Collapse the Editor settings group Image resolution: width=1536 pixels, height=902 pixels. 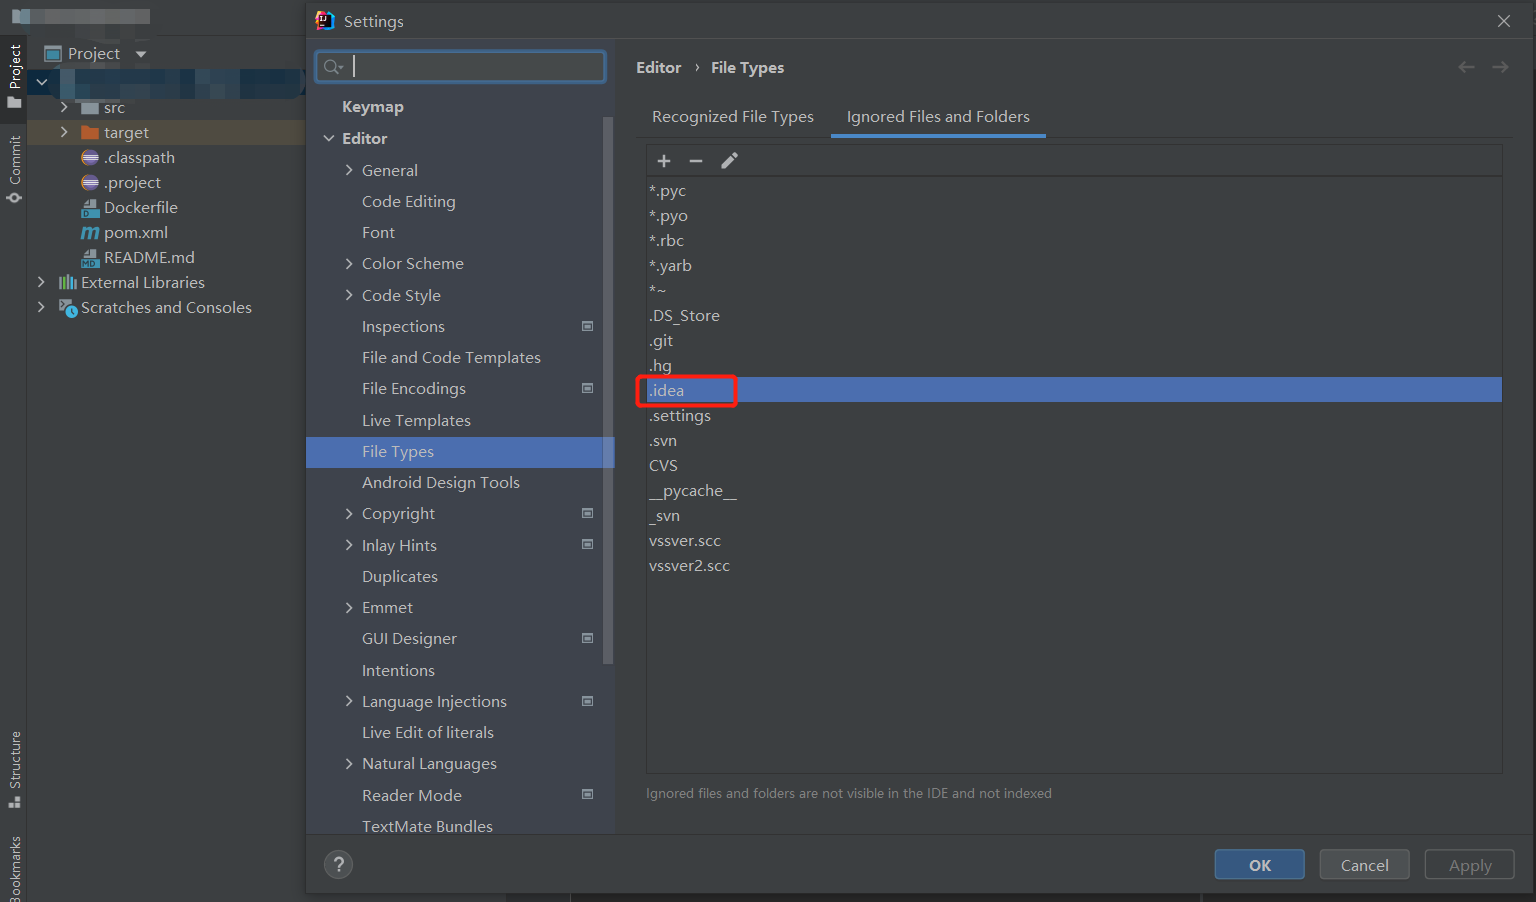point(329,138)
